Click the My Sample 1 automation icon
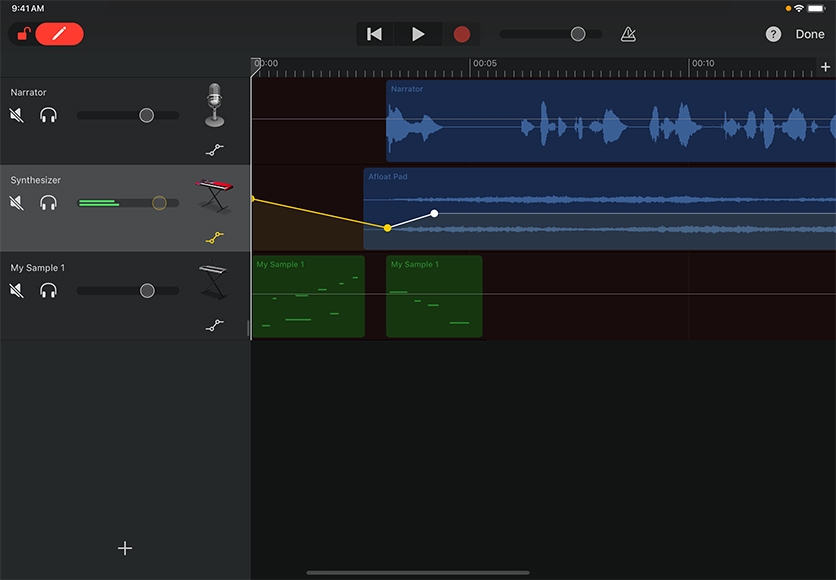836x580 pixels. [214, 325]
